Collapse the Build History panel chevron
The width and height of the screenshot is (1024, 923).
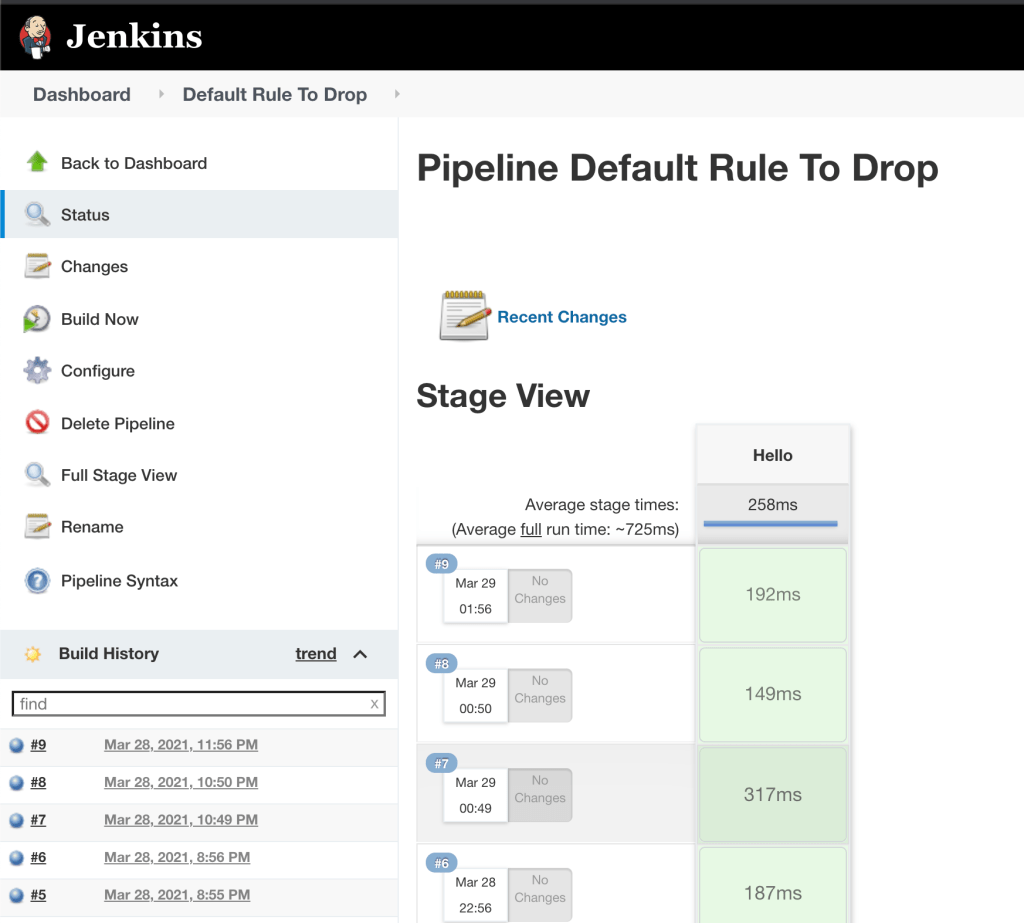[361, 654]
